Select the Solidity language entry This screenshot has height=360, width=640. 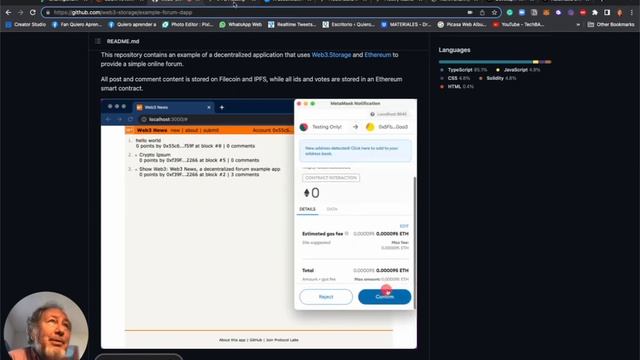498,78
